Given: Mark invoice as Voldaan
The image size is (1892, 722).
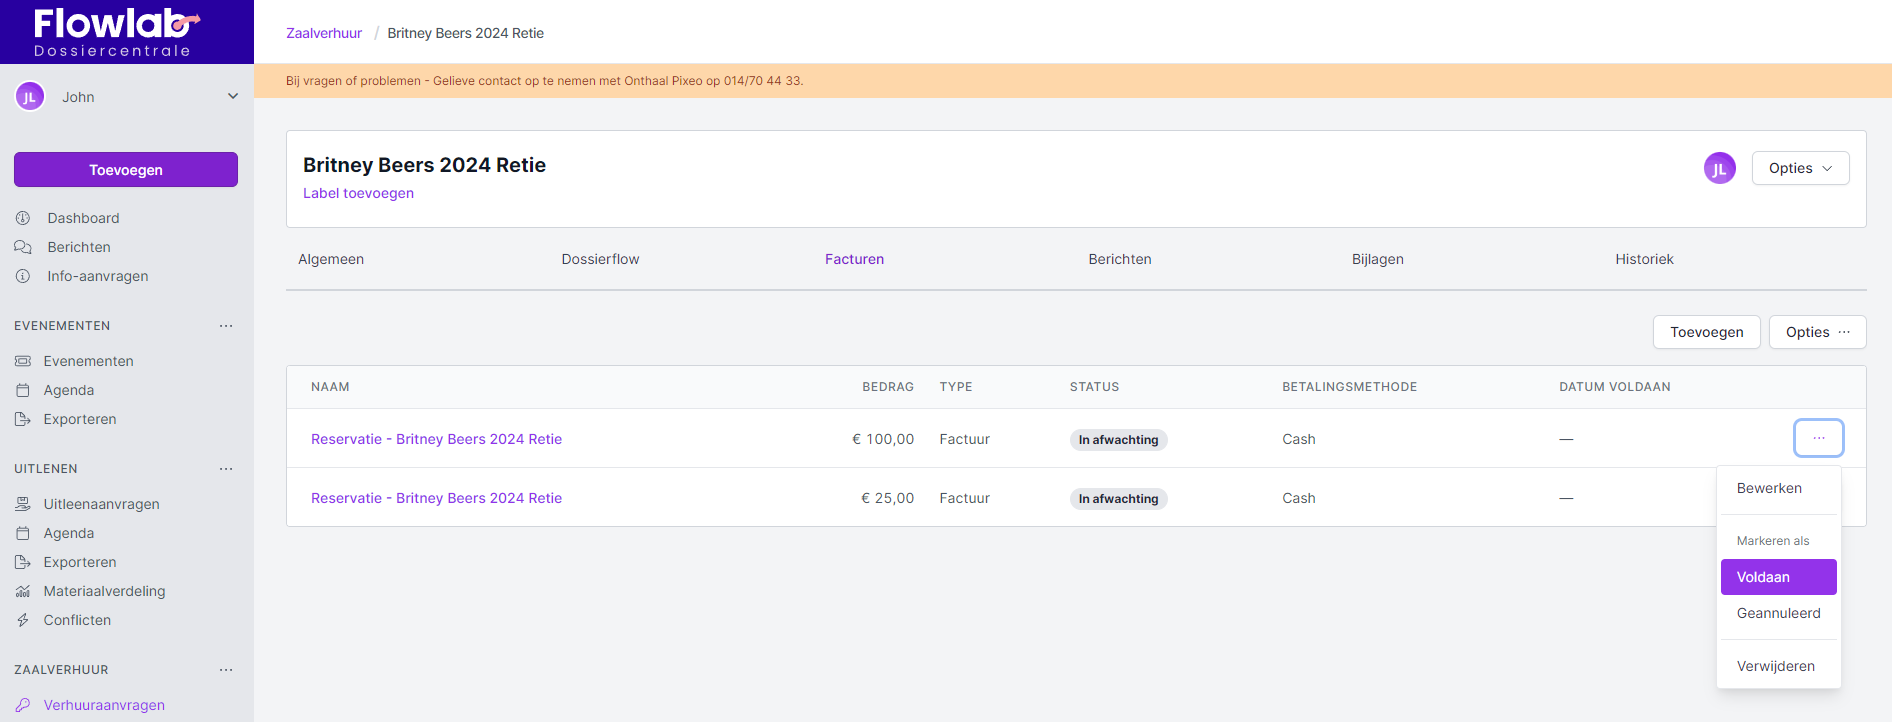Looking at the screenshot, I should (1778, 577).
